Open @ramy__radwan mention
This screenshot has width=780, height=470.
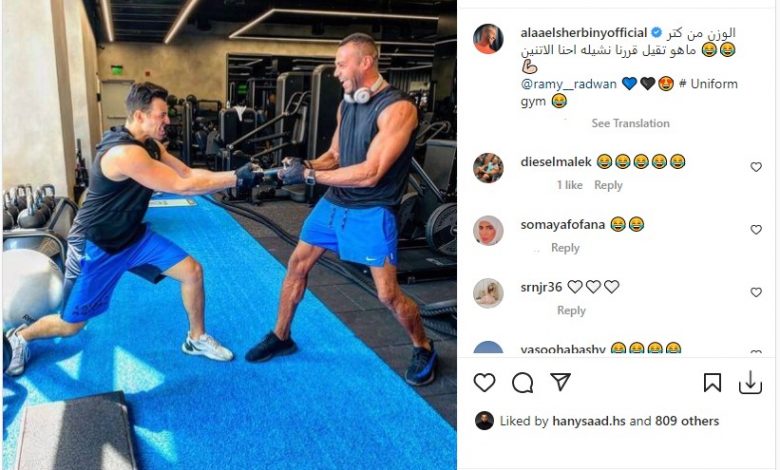tap(569, 84)
